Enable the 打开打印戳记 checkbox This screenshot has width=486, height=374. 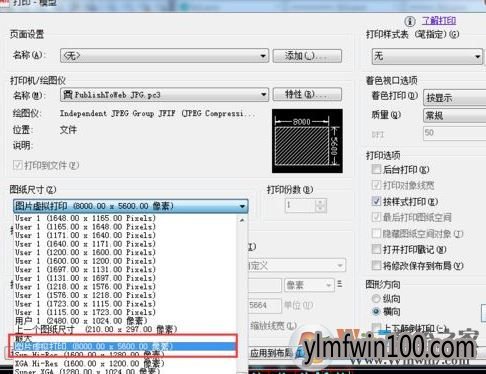[376, 249]
